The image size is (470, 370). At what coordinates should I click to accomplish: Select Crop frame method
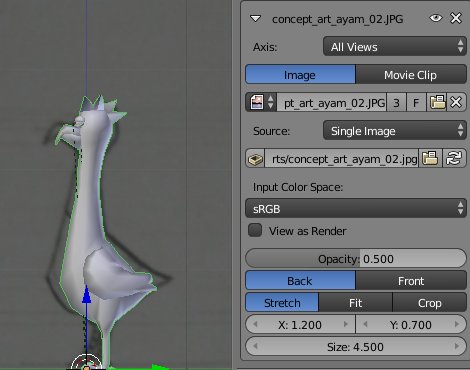(430, 302)
